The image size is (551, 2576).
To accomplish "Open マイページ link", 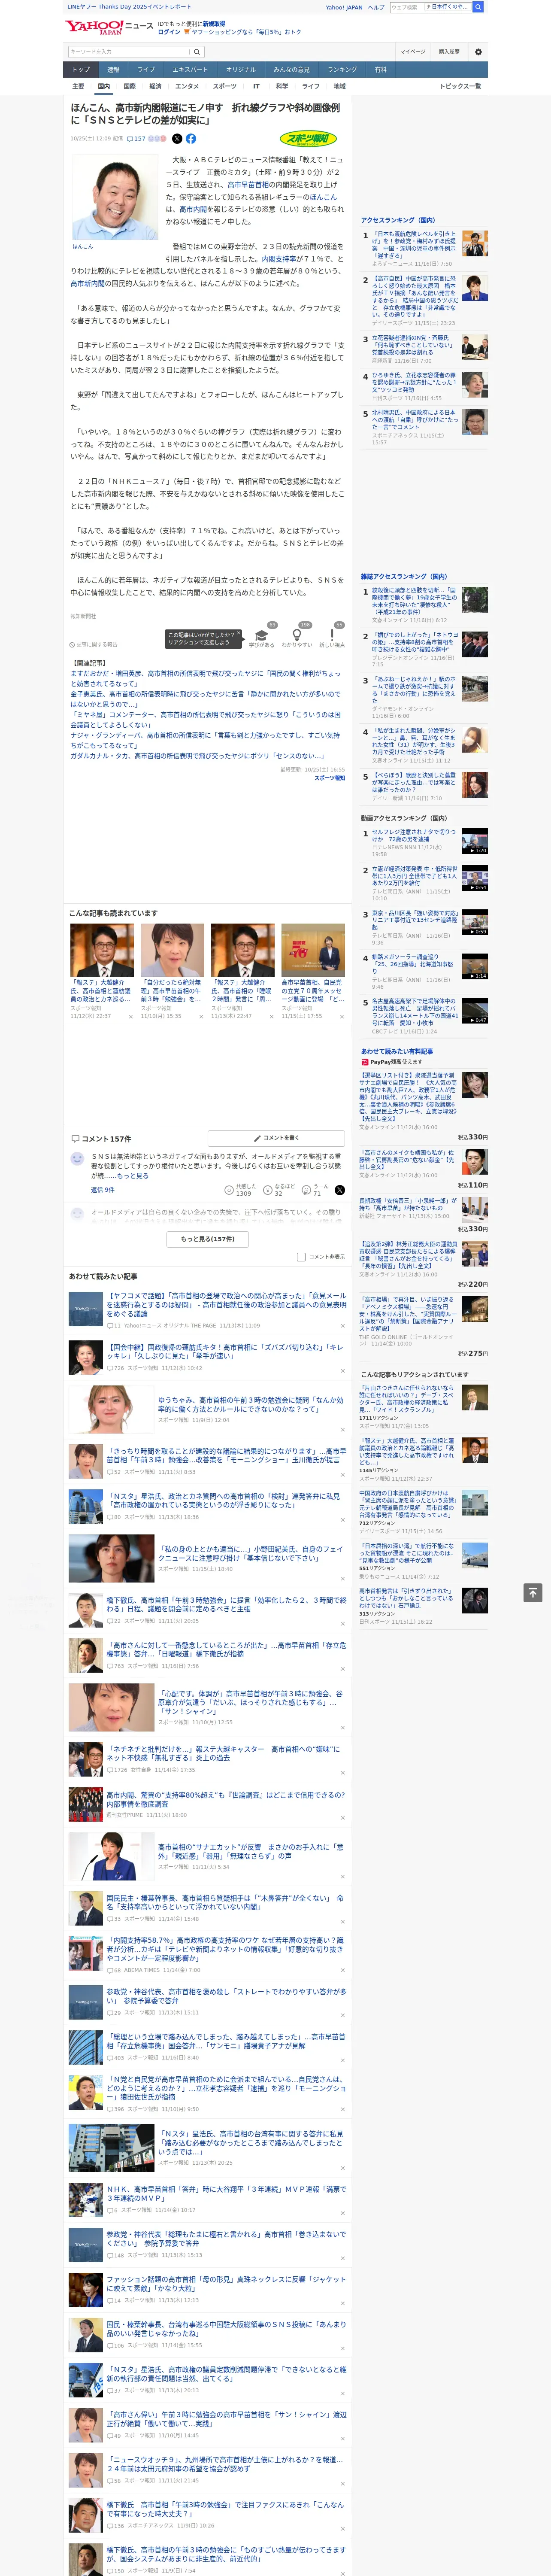I will click(x=413, y=52).
